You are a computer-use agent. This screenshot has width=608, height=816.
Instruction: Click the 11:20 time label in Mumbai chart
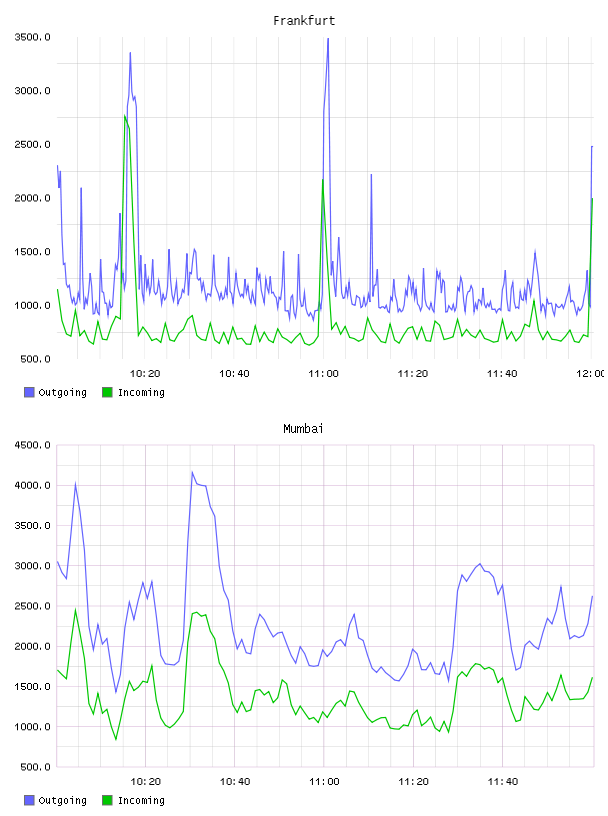pyautogui.click(x=413, y=782)
